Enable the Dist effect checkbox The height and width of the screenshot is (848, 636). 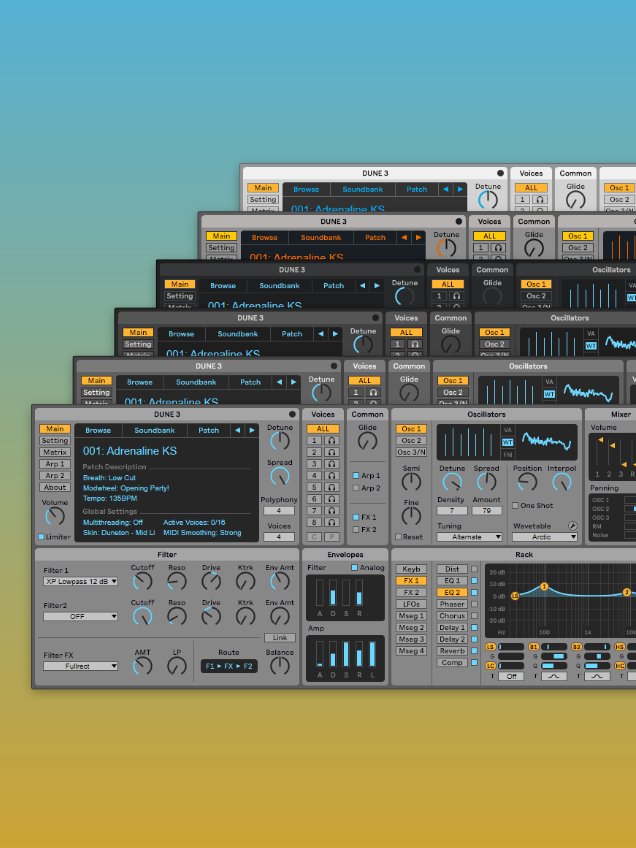[474, 569]
